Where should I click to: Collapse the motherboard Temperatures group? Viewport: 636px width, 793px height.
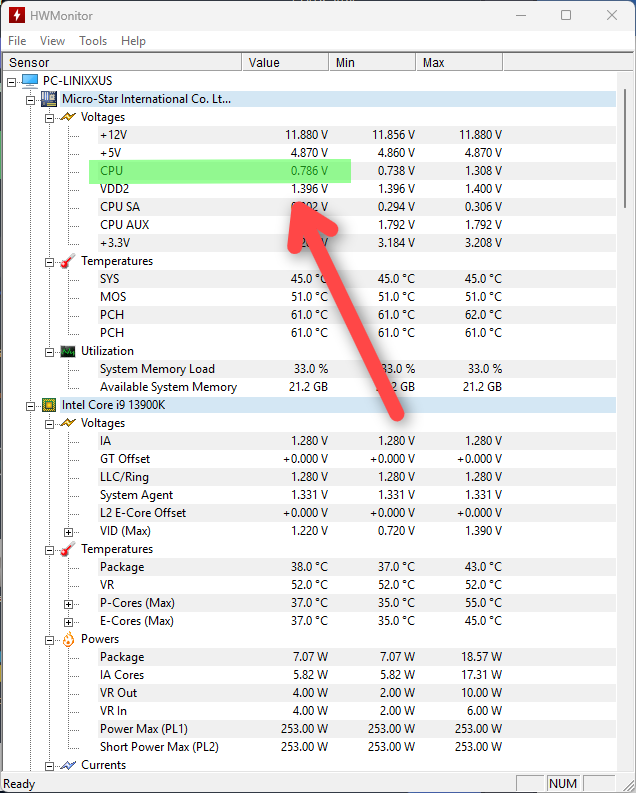(50, 262)
